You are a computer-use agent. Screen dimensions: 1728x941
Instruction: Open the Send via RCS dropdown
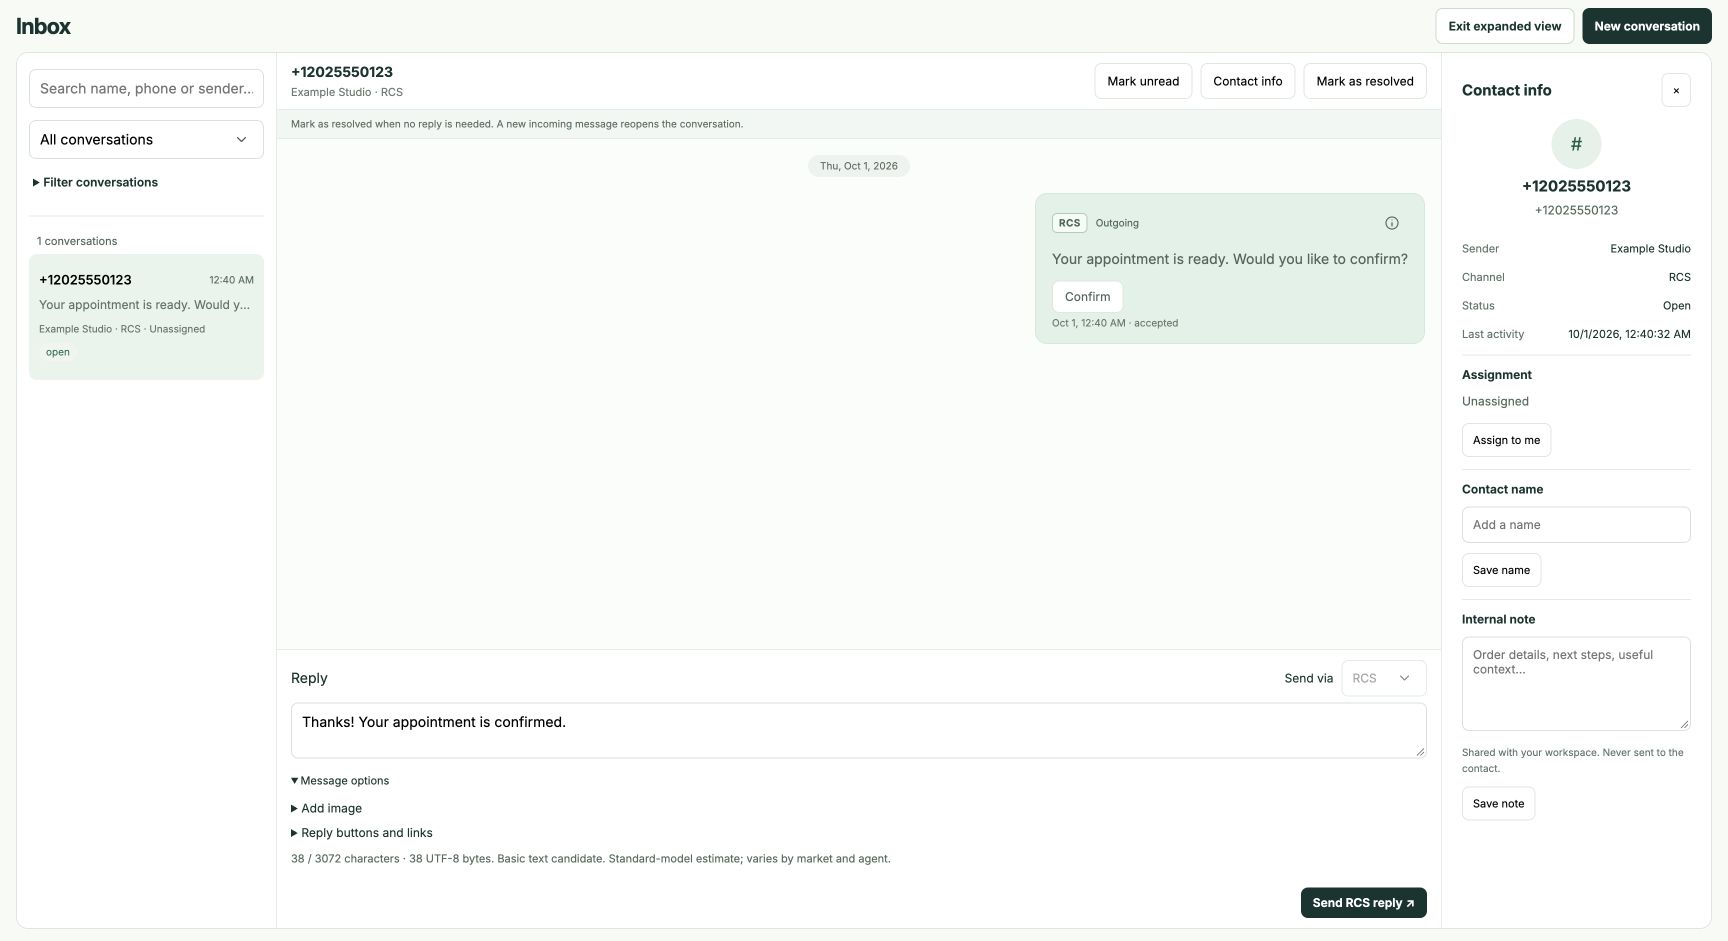pos(1383,678)
